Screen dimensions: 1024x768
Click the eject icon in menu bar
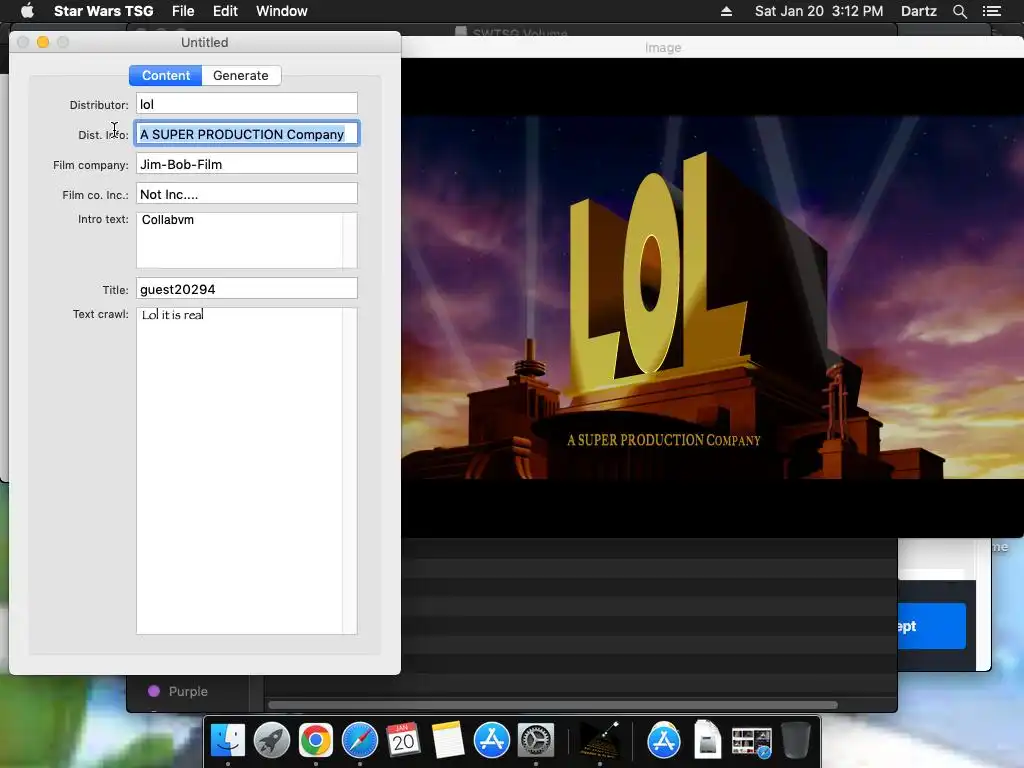tap(726, 11)
